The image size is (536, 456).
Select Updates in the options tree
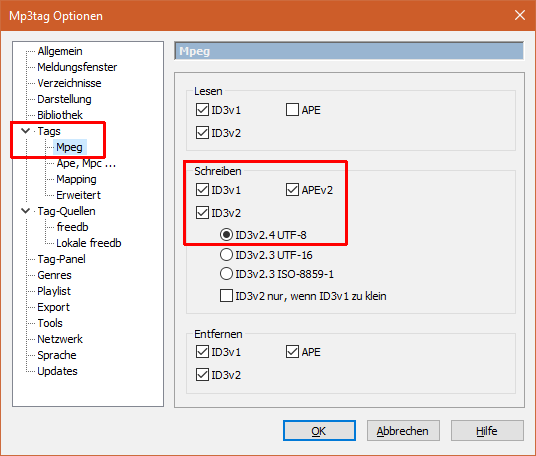click(x=57, y=371)
